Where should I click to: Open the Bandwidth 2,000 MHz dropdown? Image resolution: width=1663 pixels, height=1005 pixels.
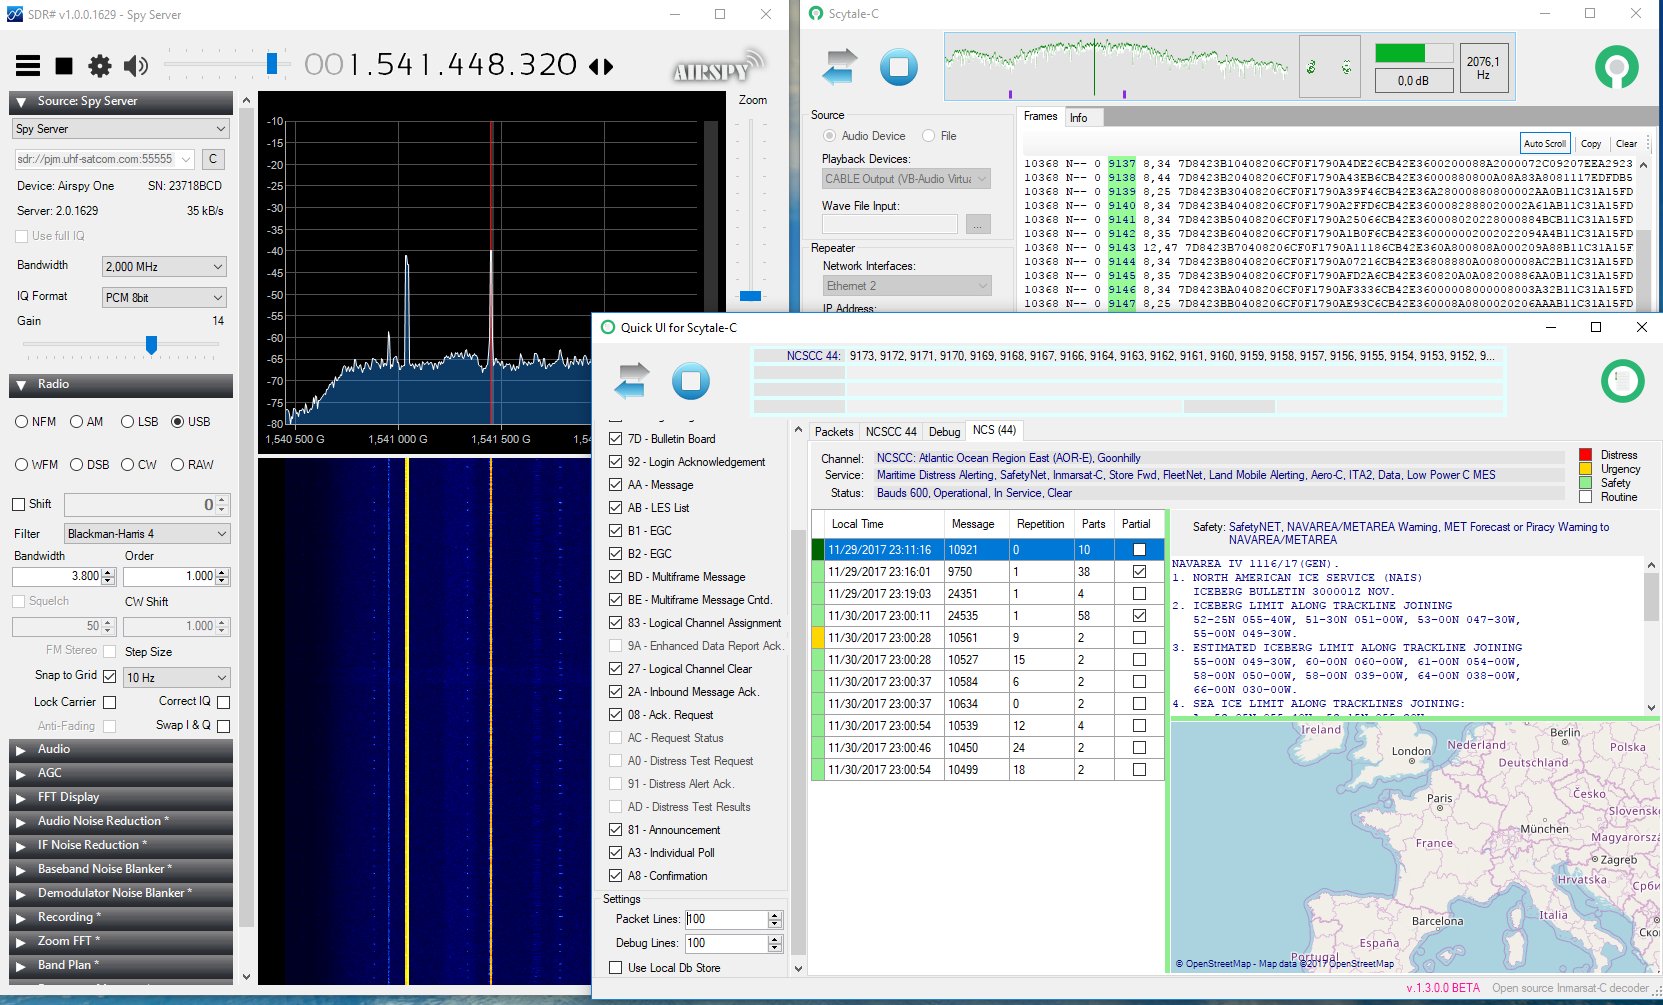165,267
